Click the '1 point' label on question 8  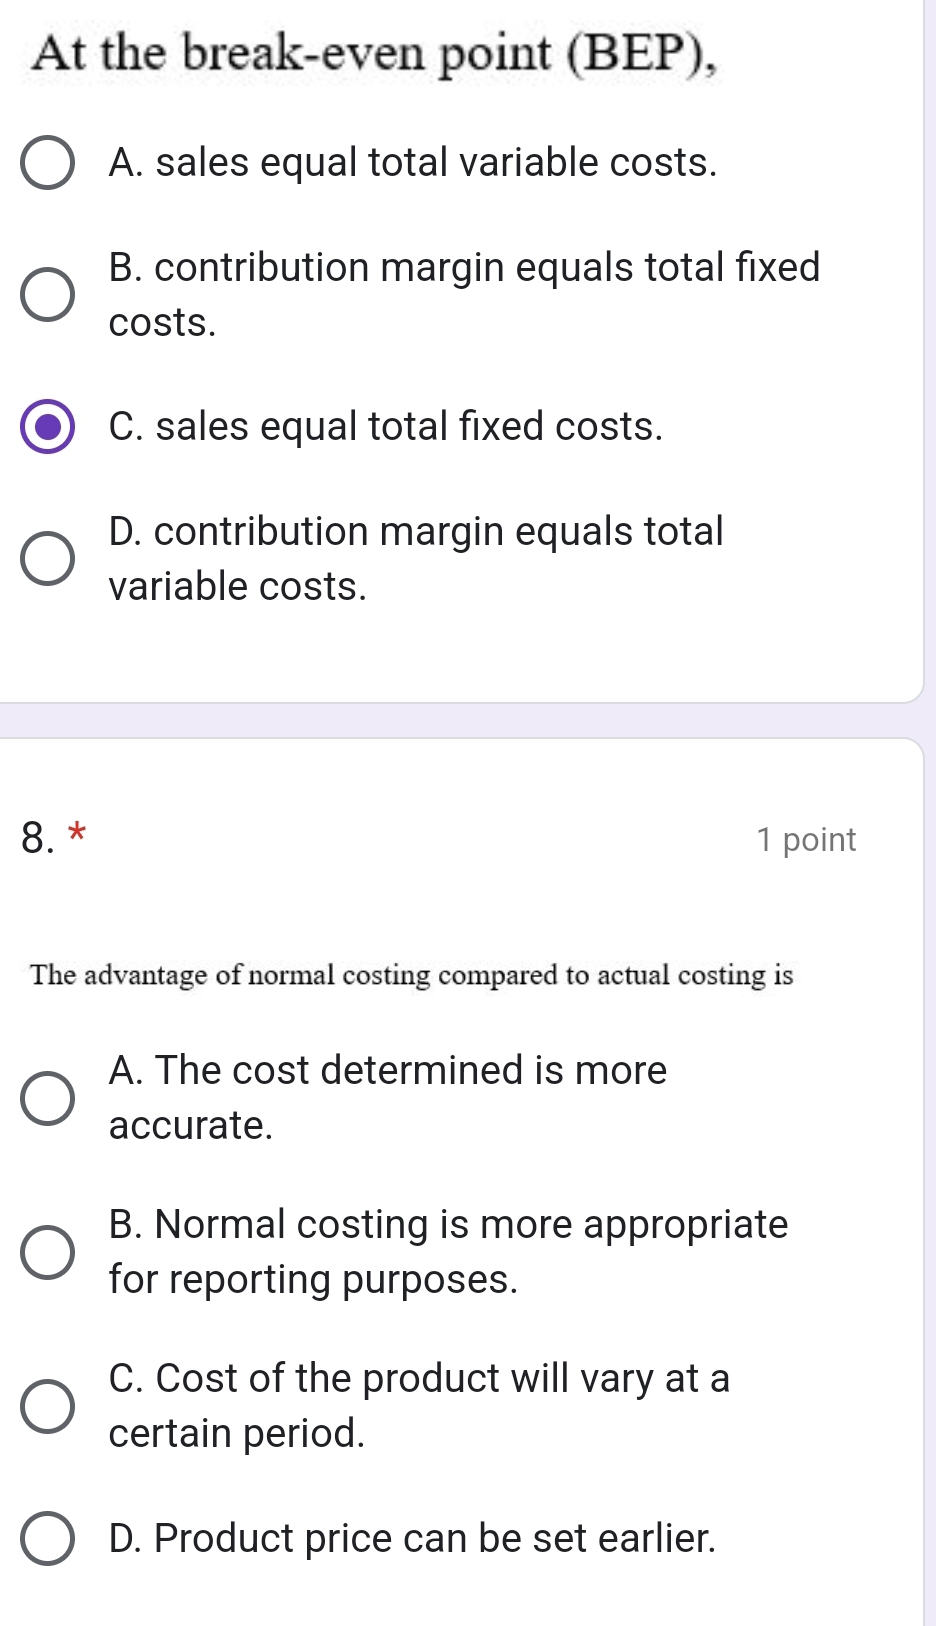(806, 840)
